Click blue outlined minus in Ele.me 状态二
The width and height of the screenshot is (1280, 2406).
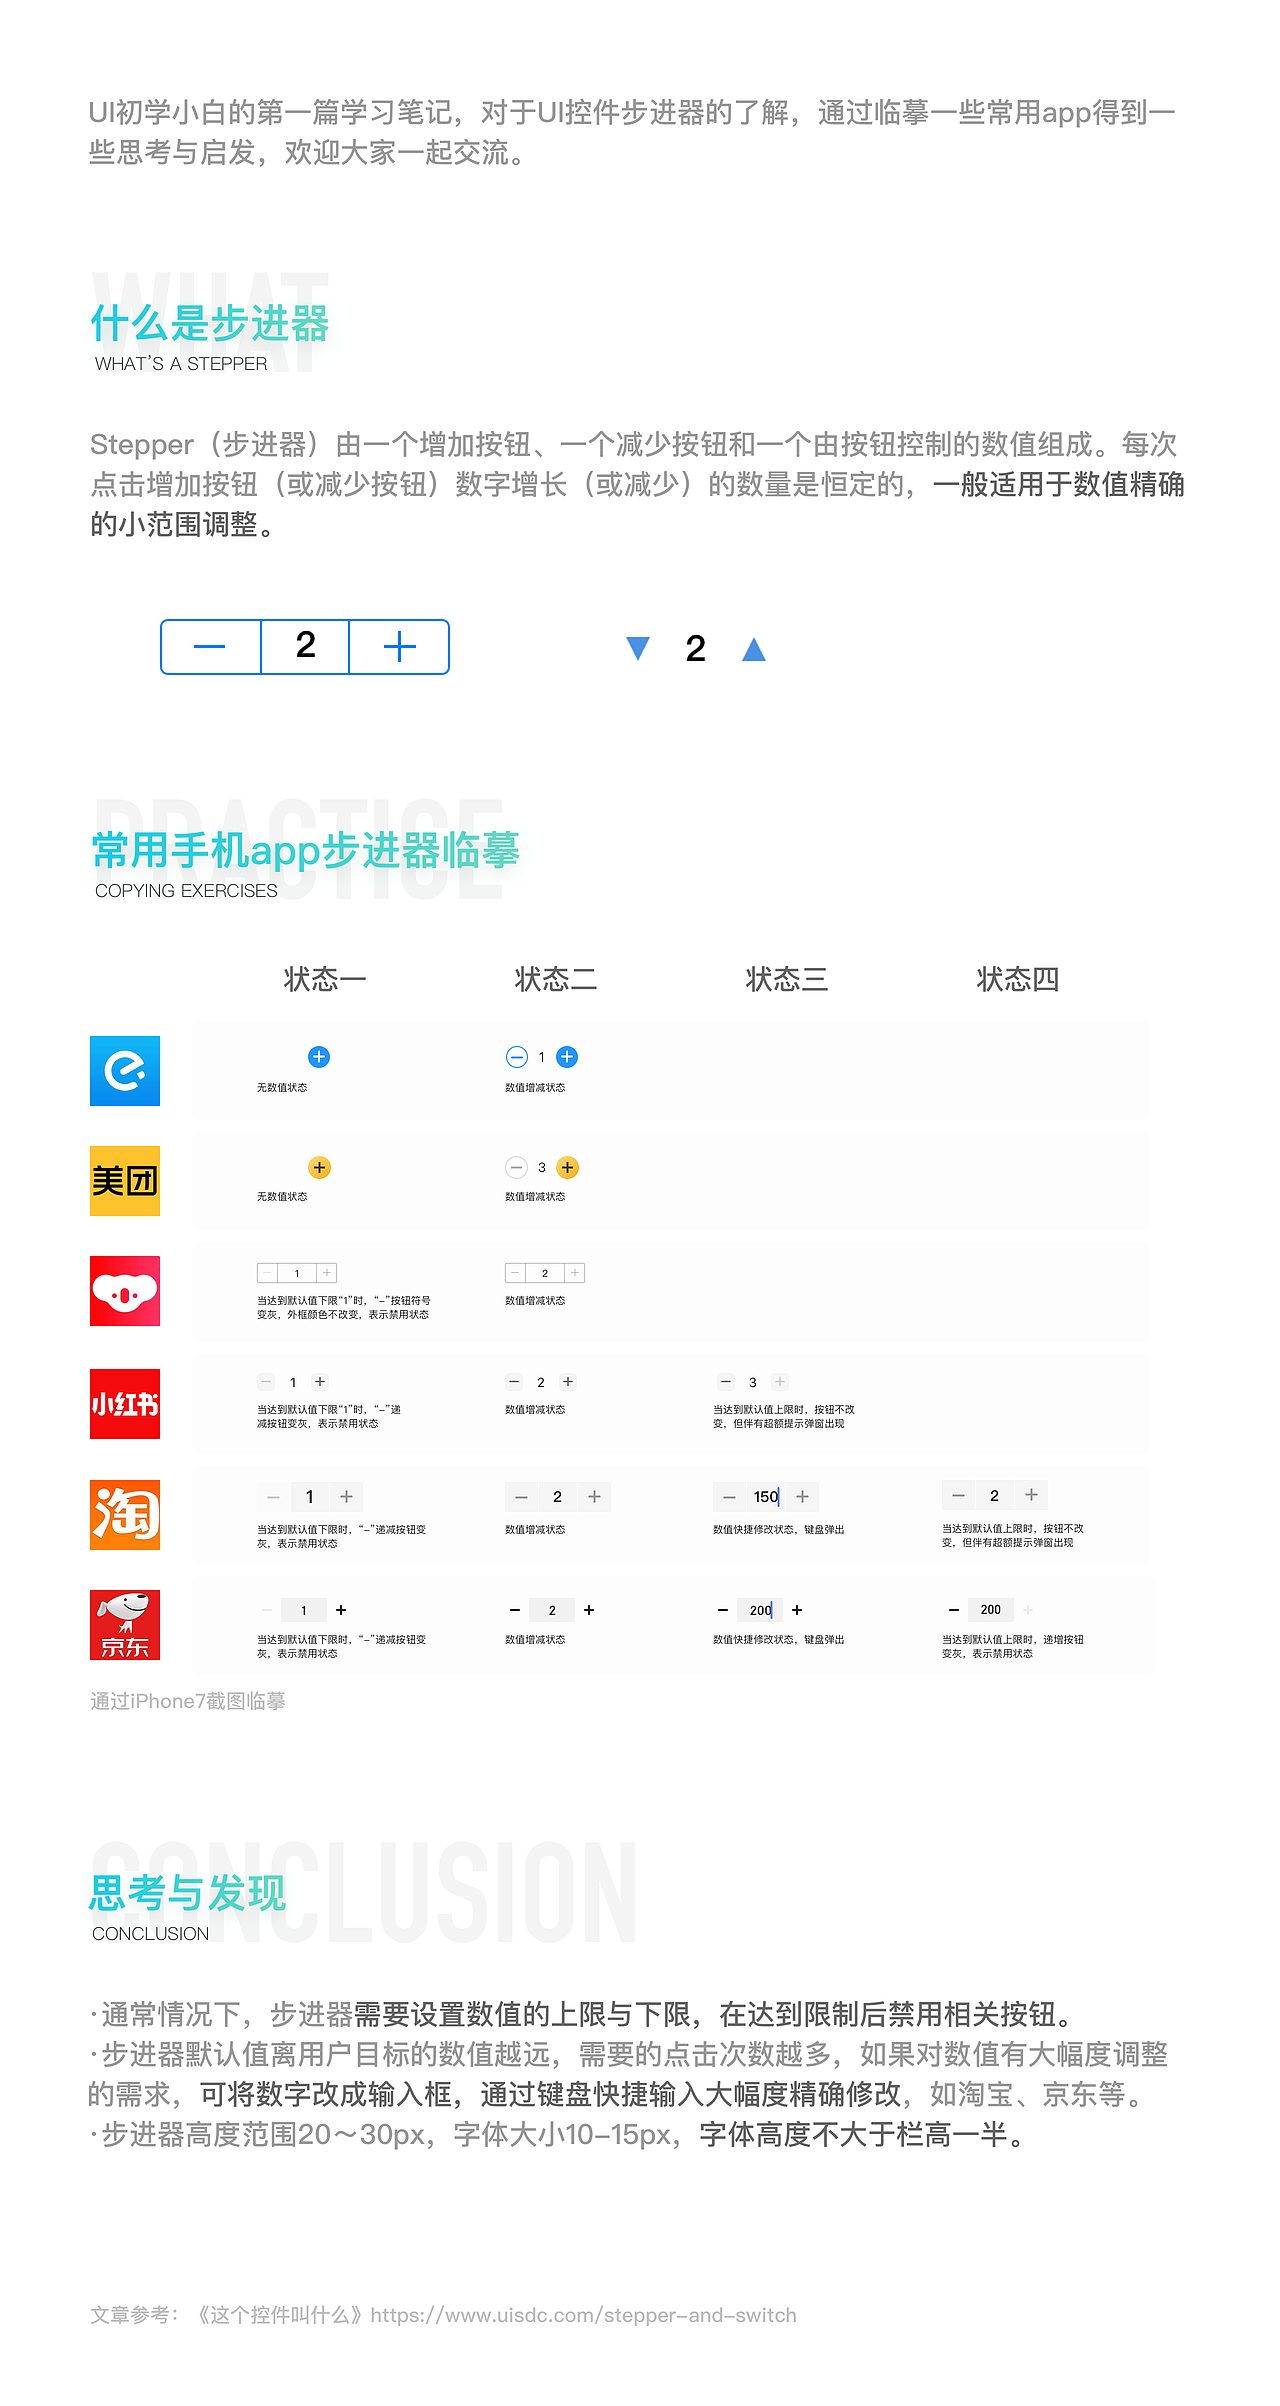click(x=517, y=1057)
